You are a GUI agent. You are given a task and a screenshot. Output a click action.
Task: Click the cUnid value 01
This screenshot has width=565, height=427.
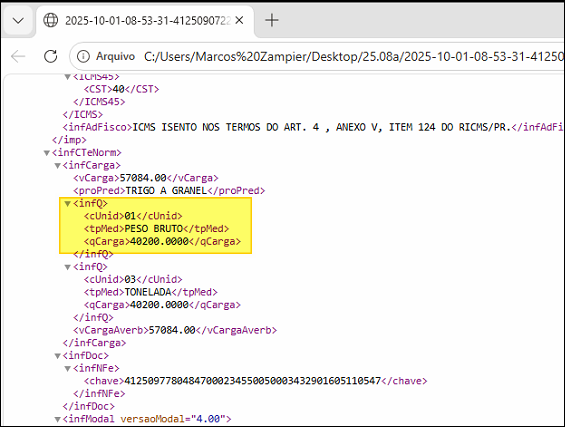point(130,216)
